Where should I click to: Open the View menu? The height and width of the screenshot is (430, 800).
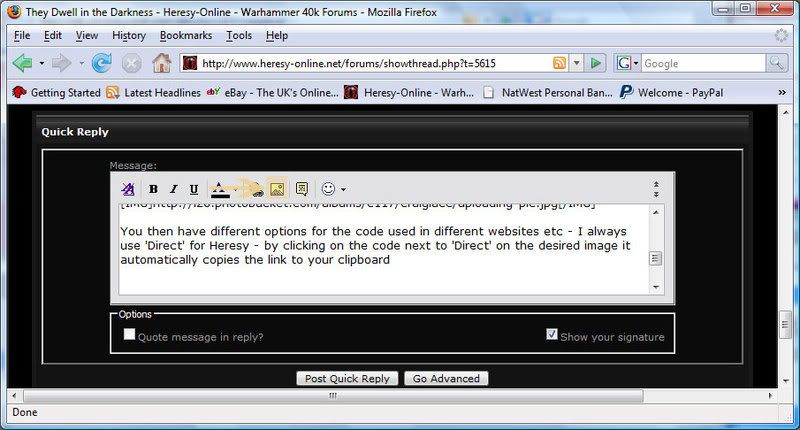[87, 35]
